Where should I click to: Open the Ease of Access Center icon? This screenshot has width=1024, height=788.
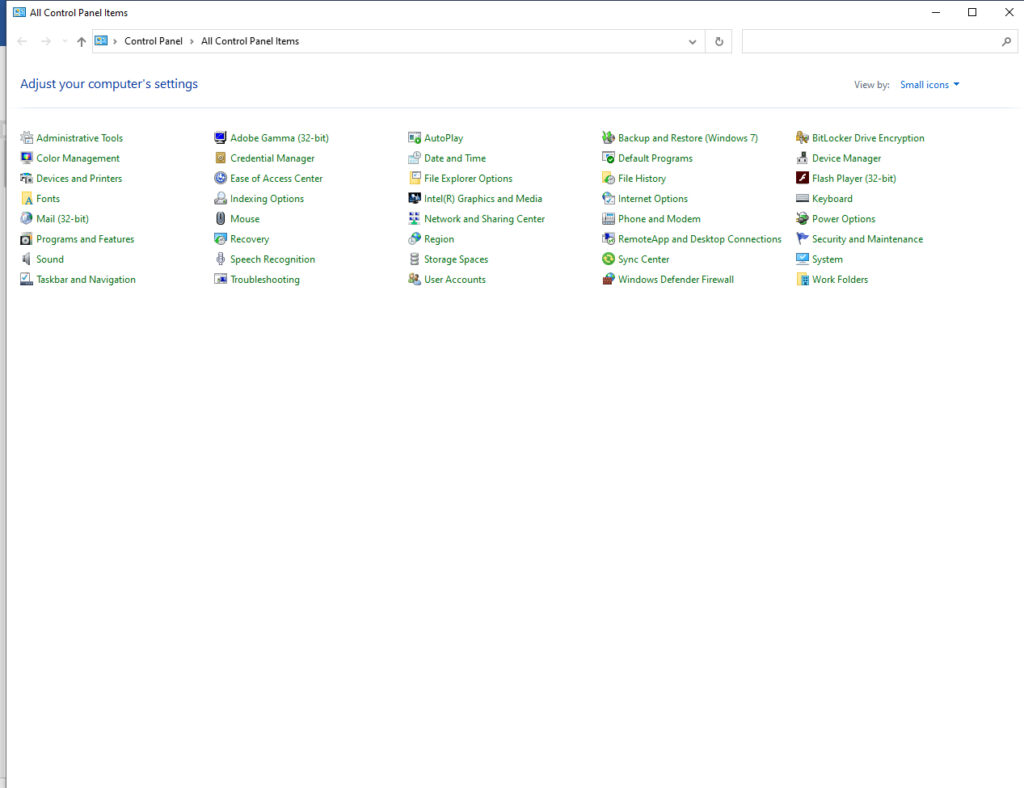point(220,178)
